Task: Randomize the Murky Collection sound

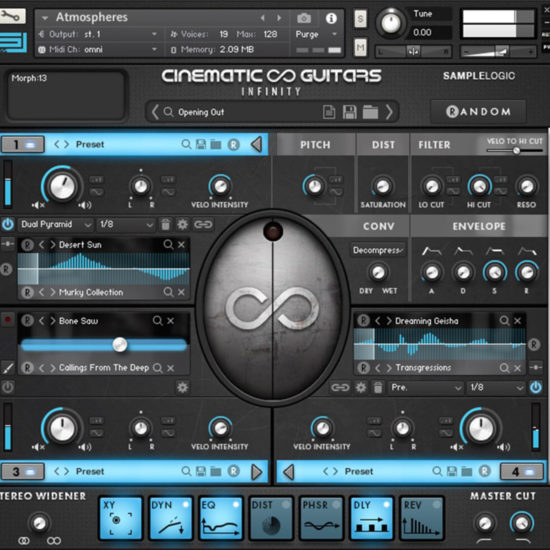Action: tap(27, 292)
